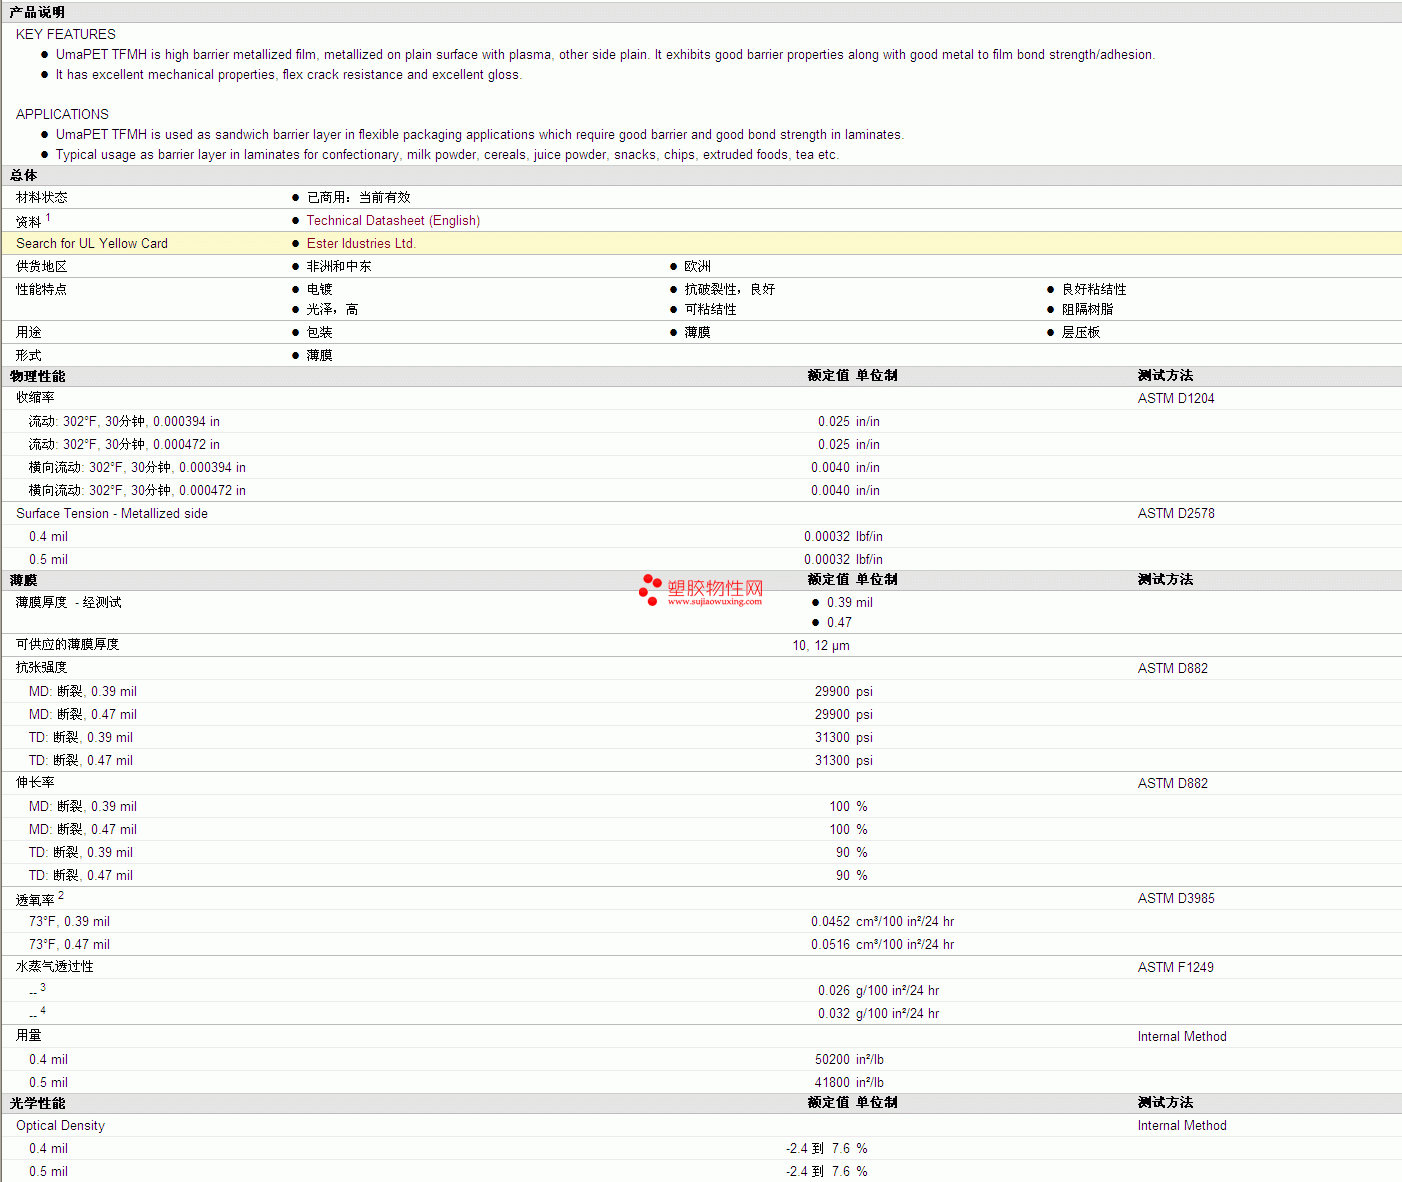Viewport: 1402px width, 1182px height.
Task: Click ASTM D3985 in the 透氧率 row
Action: 1175,899
